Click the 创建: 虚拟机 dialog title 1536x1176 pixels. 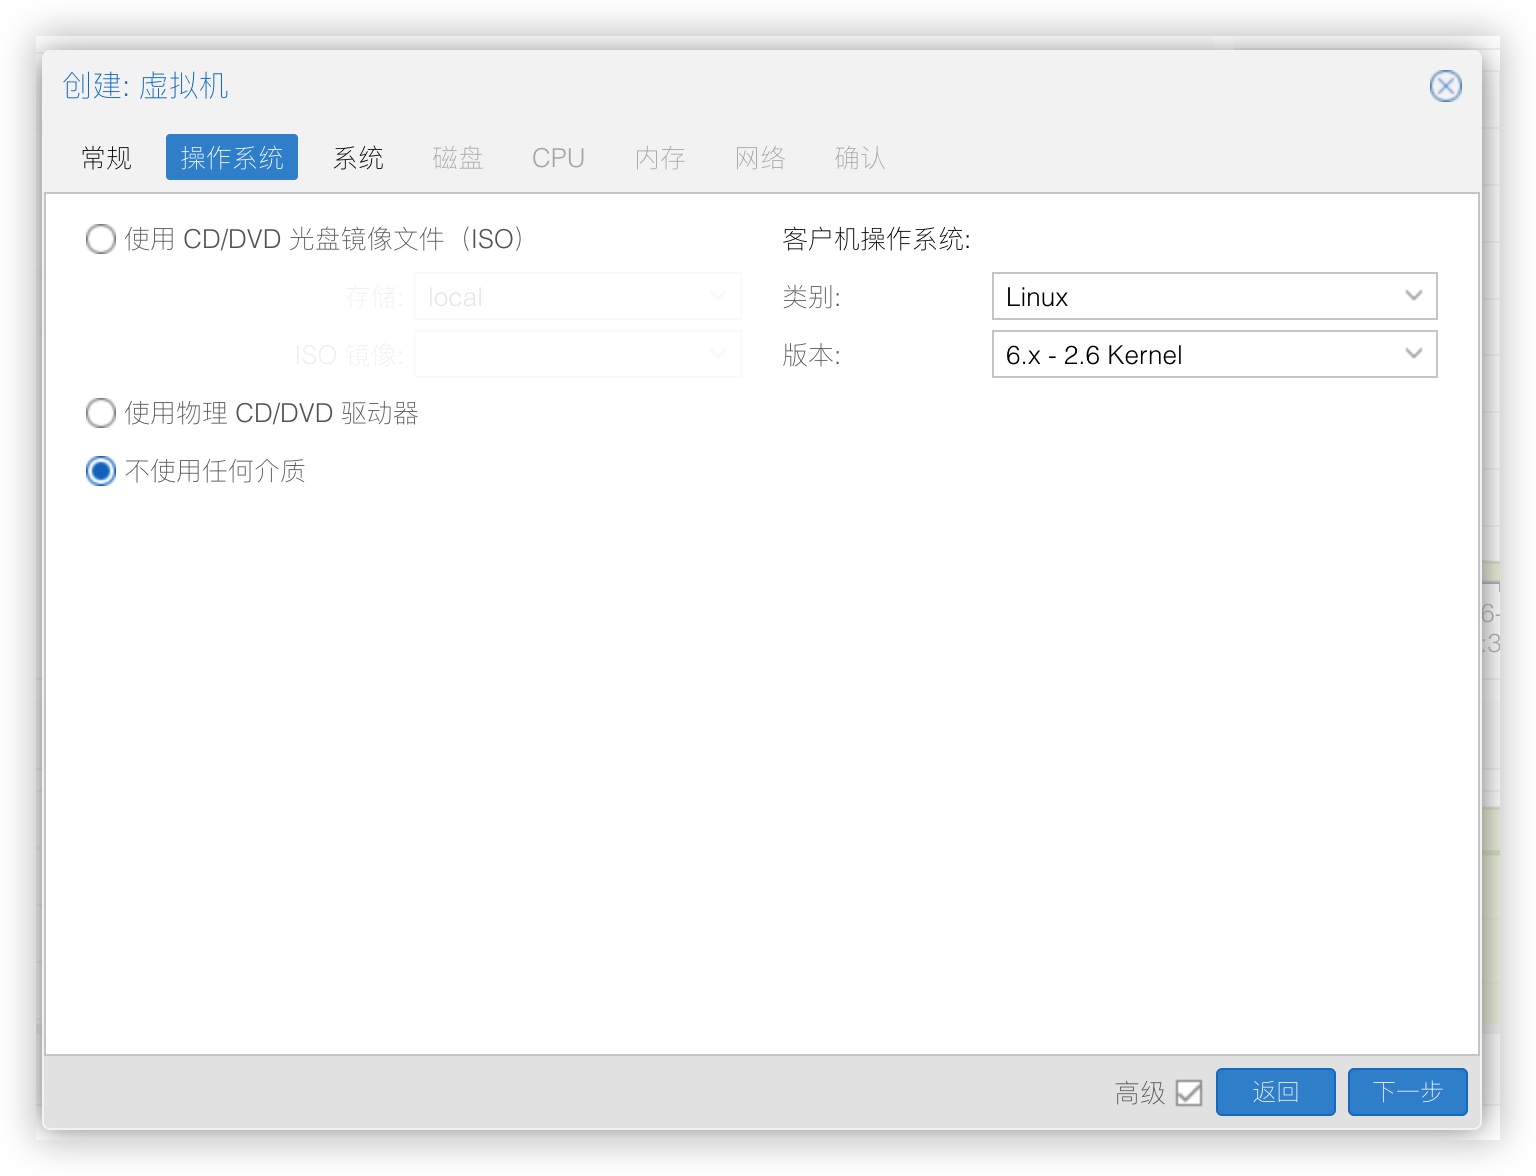click(146, 86)
